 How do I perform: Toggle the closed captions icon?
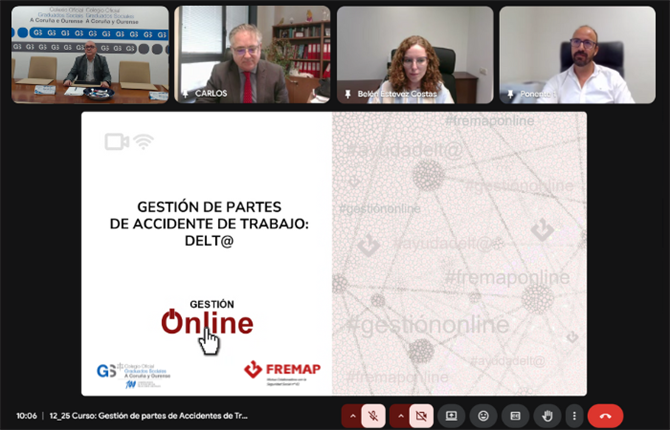tap(515, 415)
